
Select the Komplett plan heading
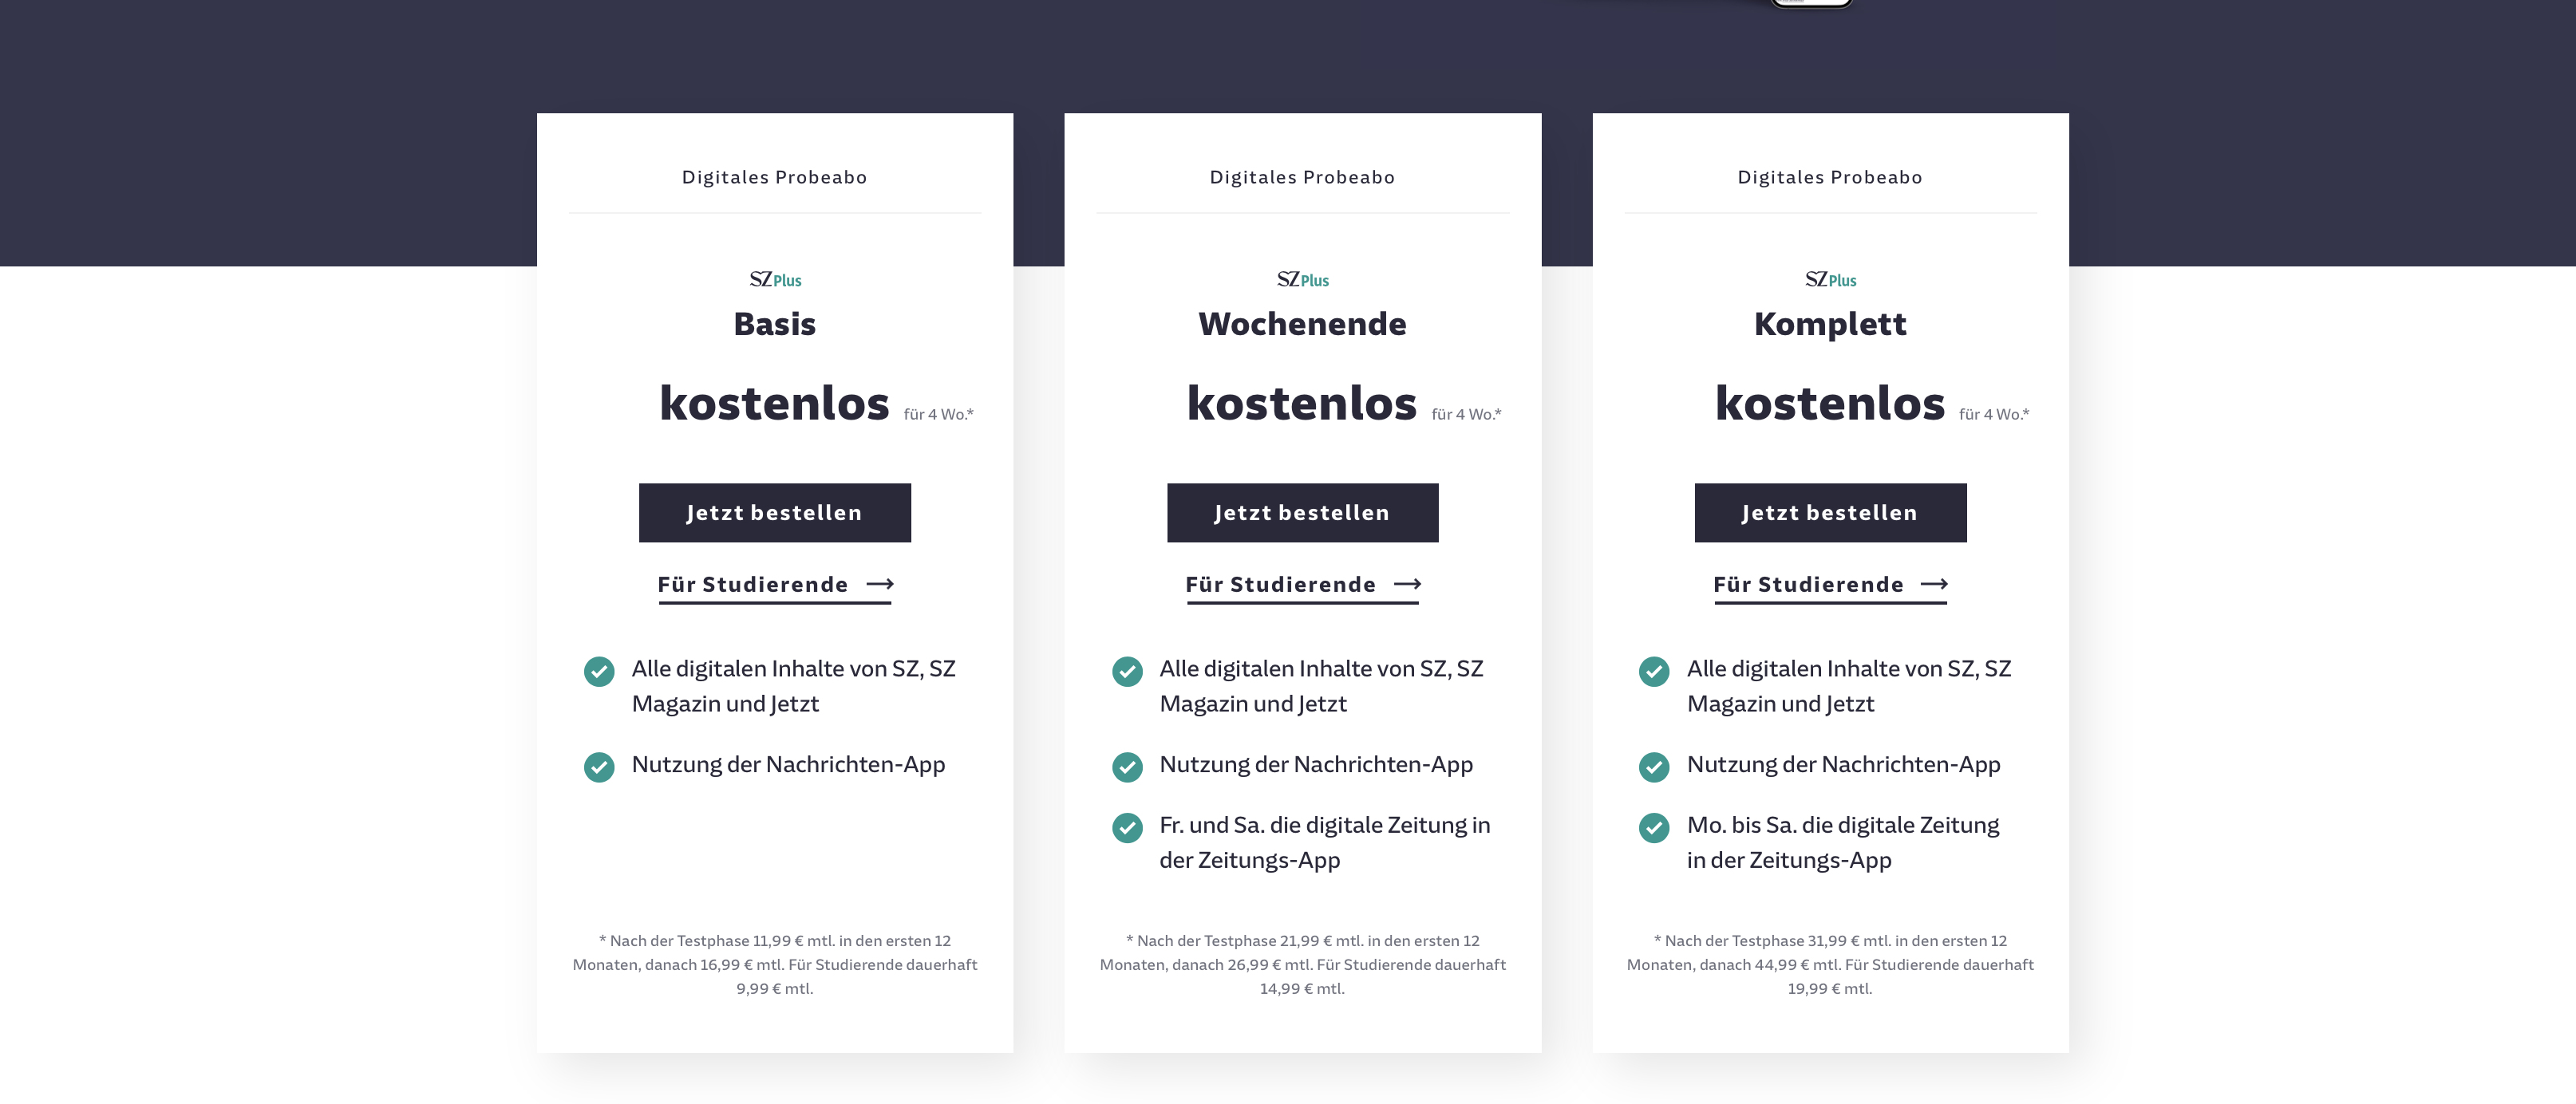pyautogui.click(x=1830, y=324)
